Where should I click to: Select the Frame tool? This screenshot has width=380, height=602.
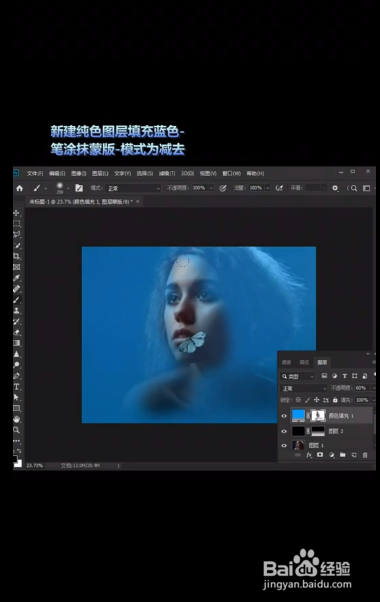(17, 267)
